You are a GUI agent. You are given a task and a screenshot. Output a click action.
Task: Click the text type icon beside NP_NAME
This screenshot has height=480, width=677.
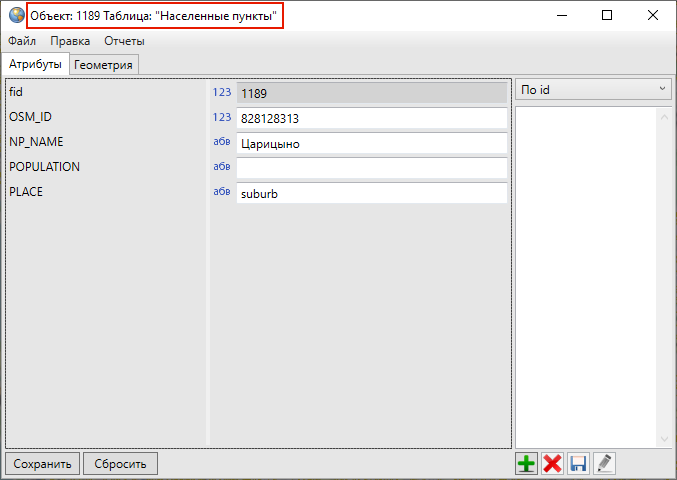222,142
